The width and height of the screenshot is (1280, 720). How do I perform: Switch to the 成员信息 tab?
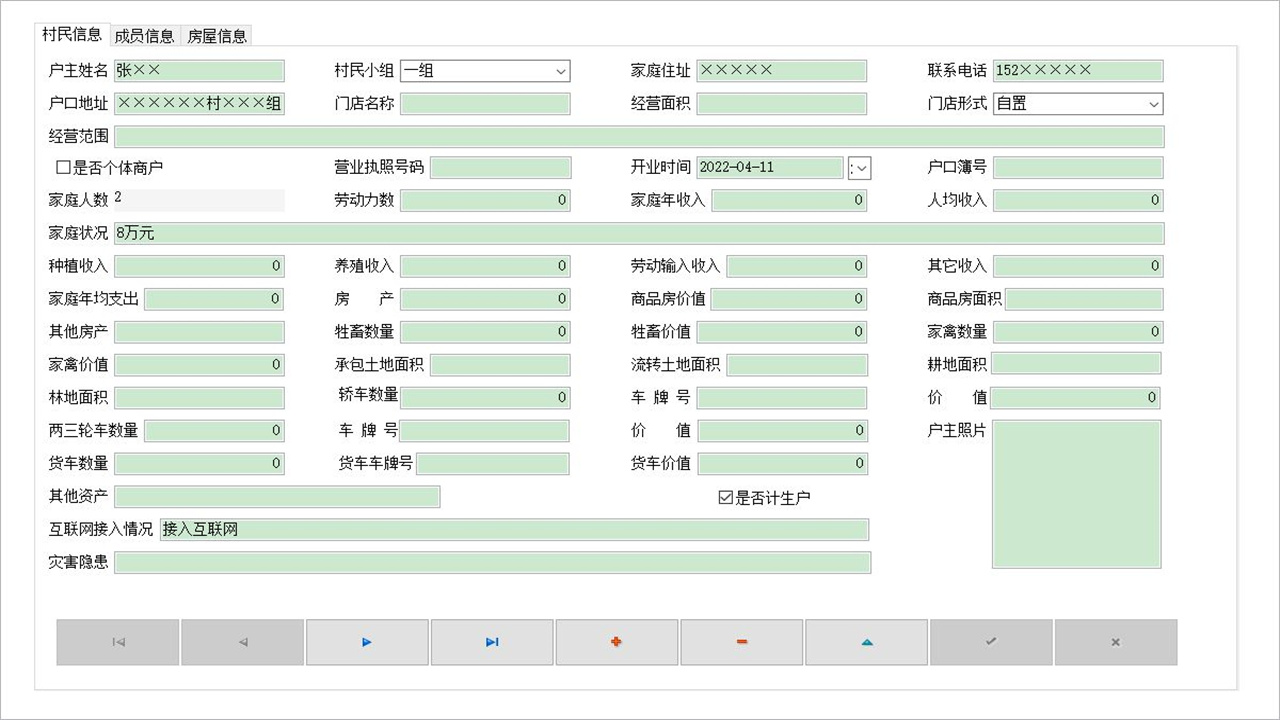pyautogui.click(x=144, y=35)
